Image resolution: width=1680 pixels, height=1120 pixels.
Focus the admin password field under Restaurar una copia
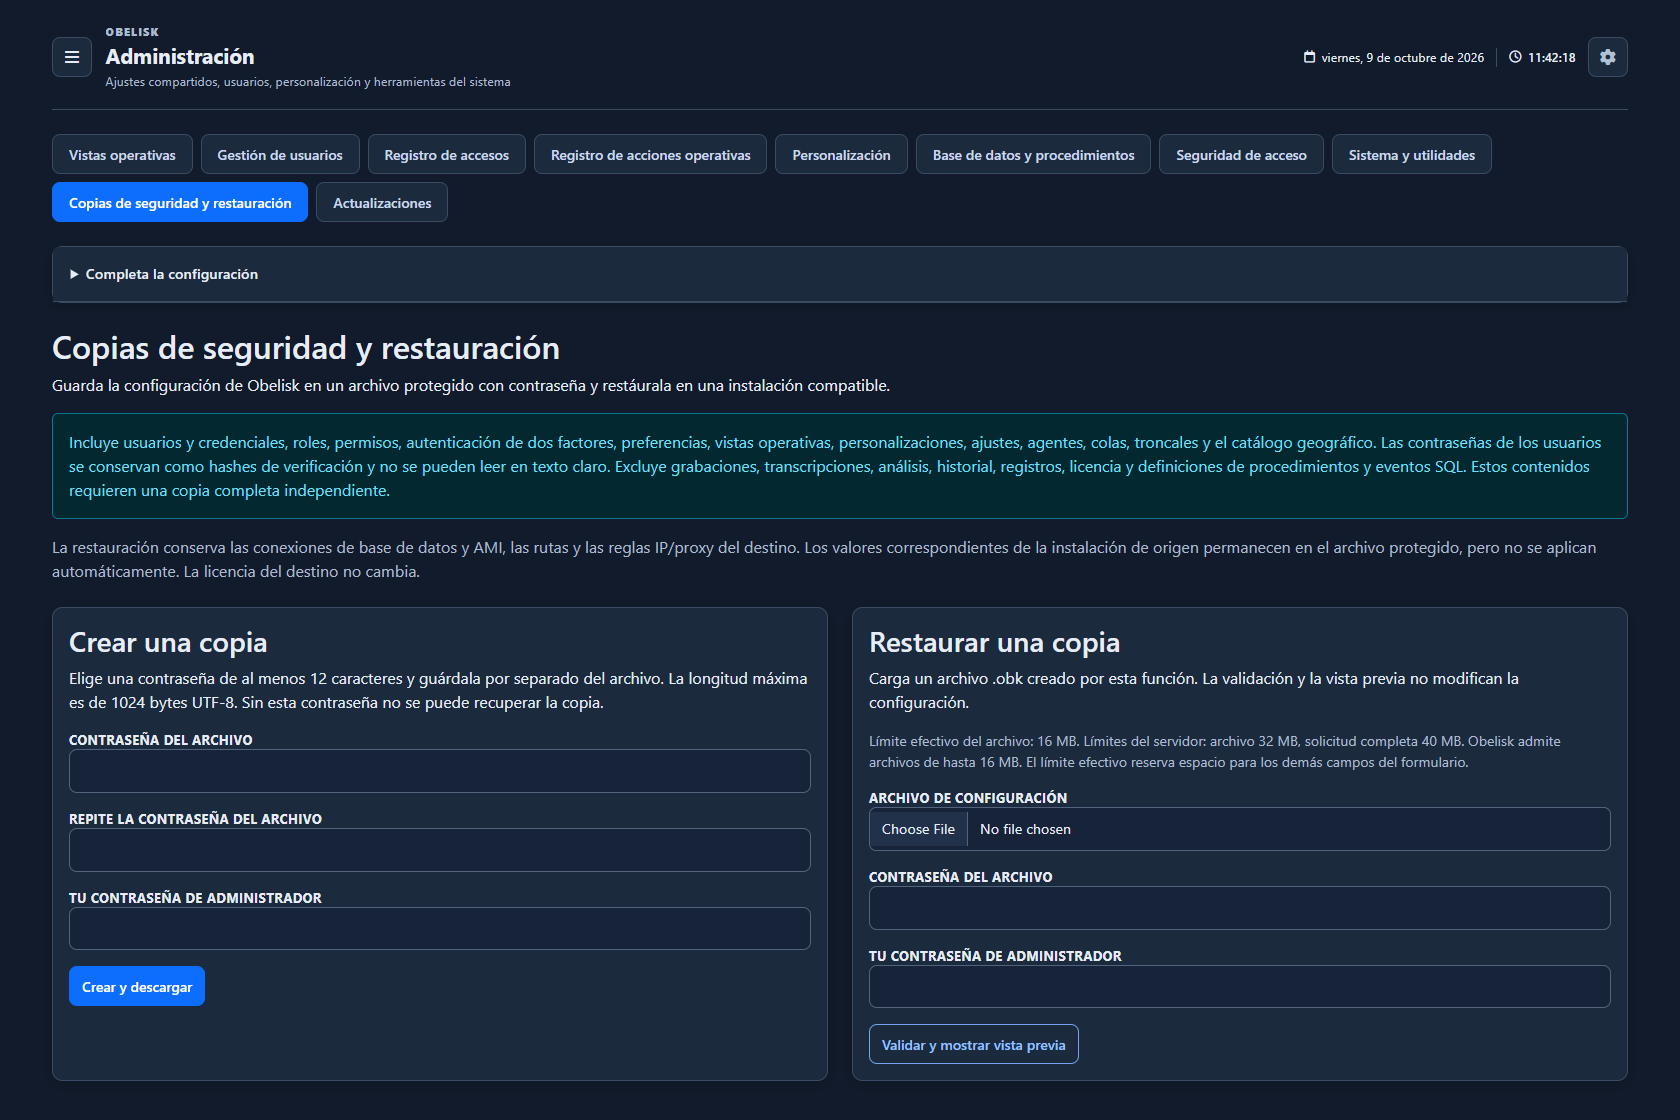1240,987
